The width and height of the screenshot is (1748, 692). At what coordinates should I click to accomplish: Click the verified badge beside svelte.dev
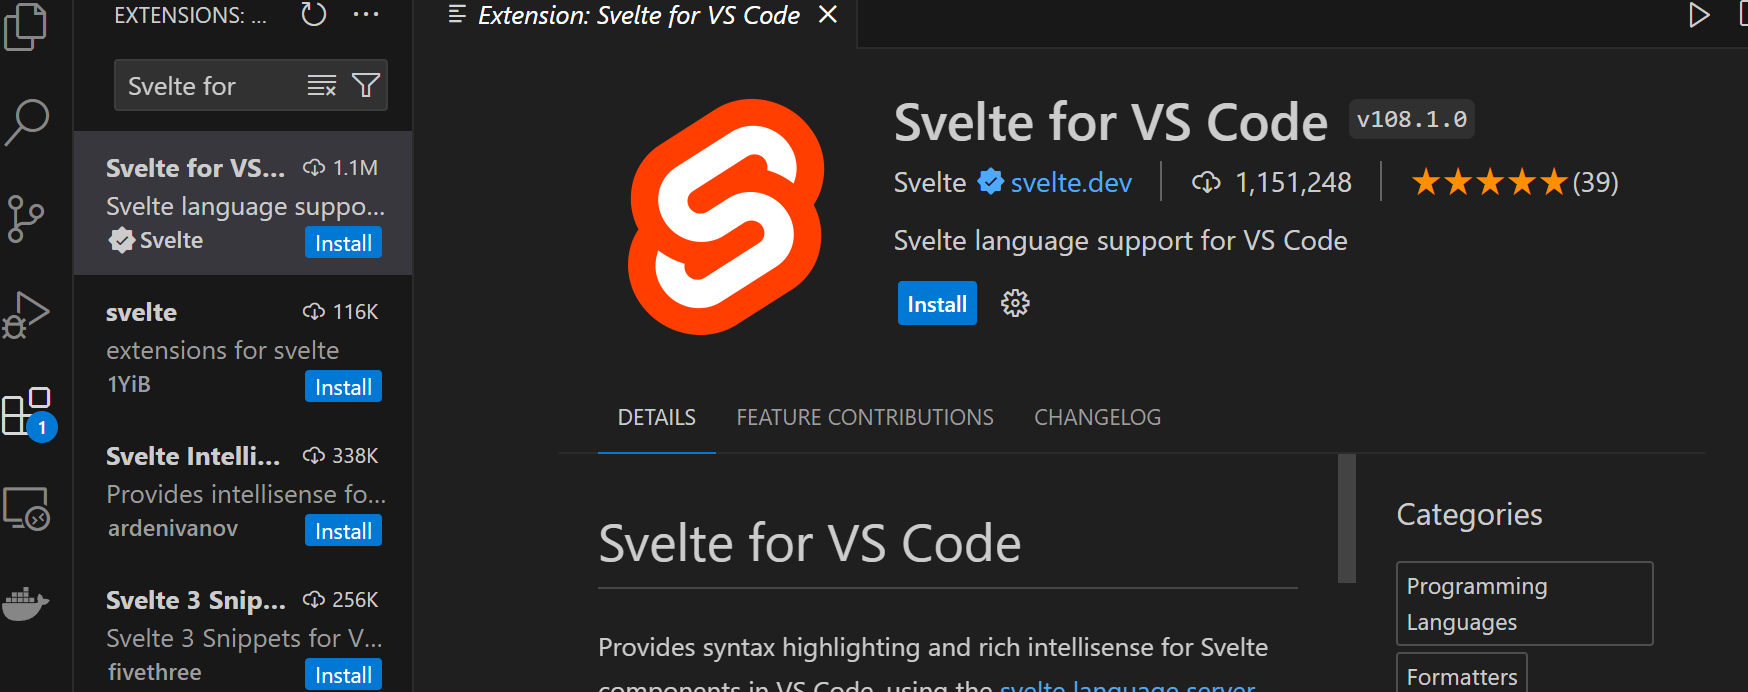coord(990,182)
